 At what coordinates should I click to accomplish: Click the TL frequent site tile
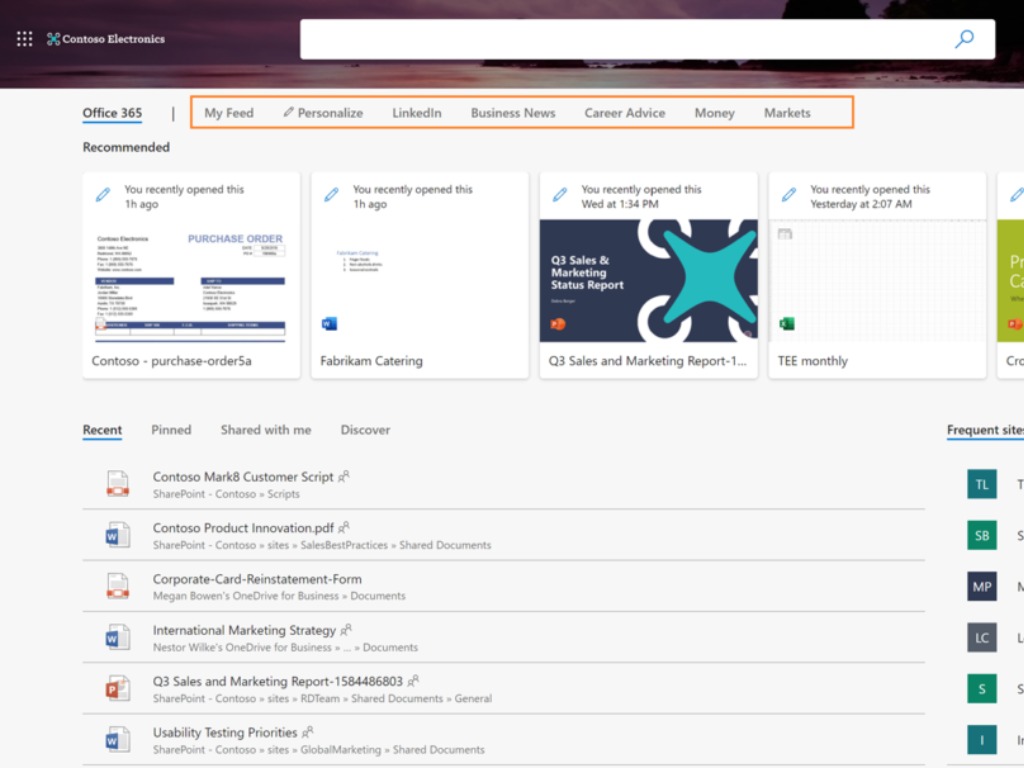pos(981,484)
